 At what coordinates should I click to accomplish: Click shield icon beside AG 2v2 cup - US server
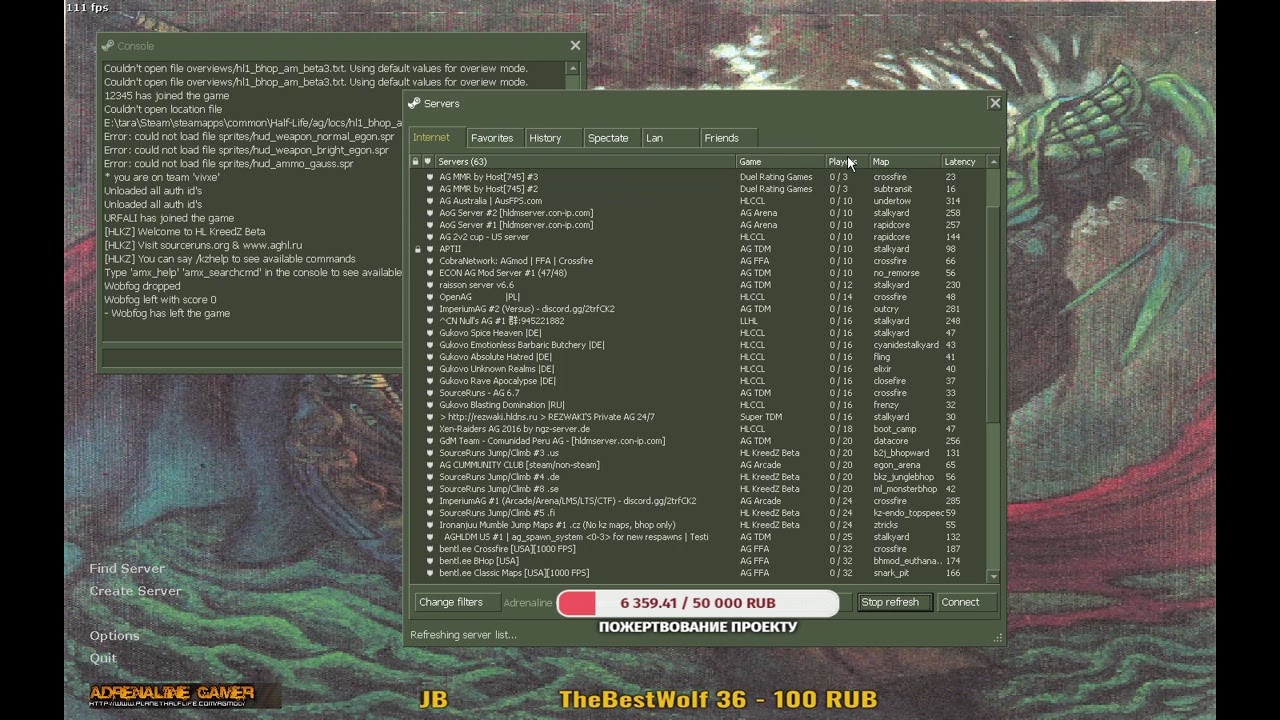coord(430,237)
